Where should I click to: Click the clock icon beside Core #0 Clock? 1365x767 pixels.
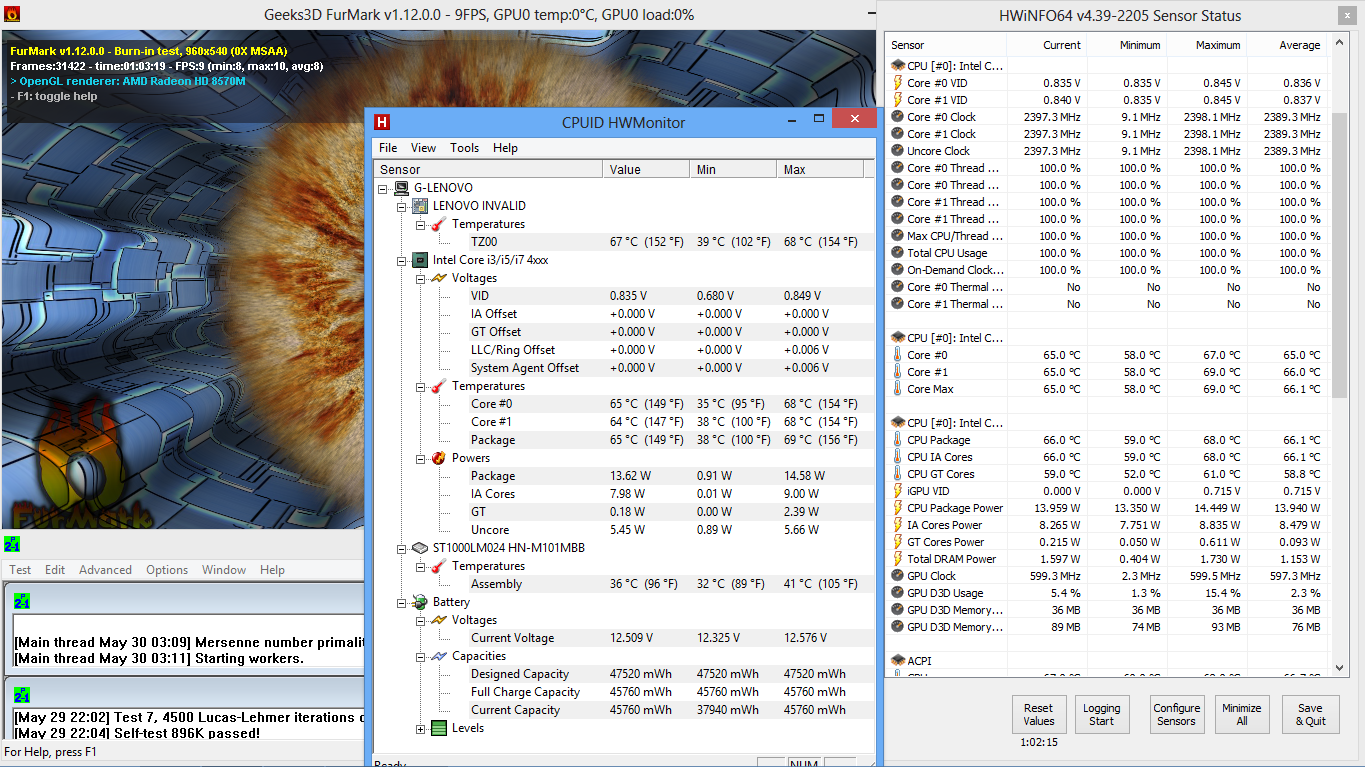(x=897, y=117)
